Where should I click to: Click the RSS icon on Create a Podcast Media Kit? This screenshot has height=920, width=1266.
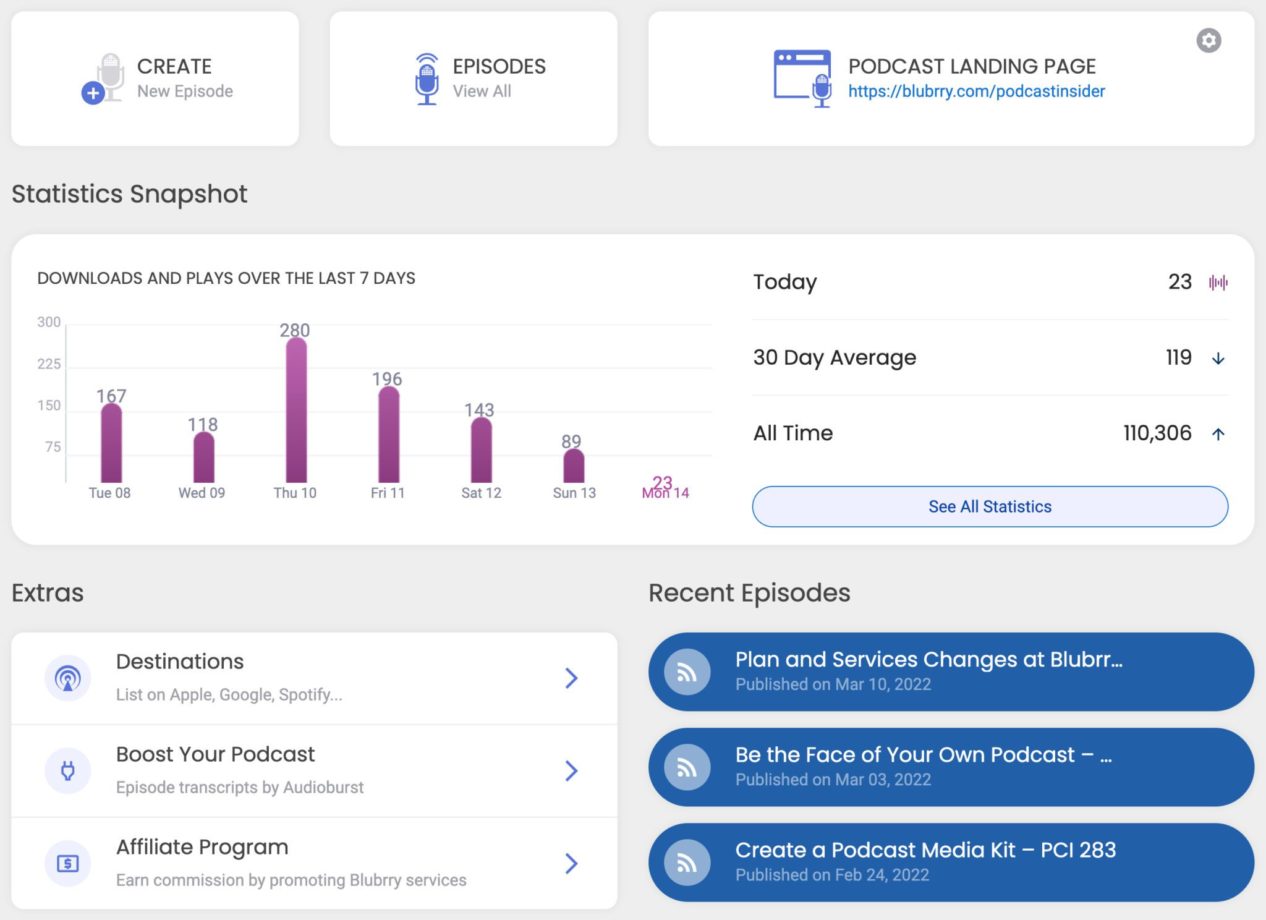[x=686, y=861]
